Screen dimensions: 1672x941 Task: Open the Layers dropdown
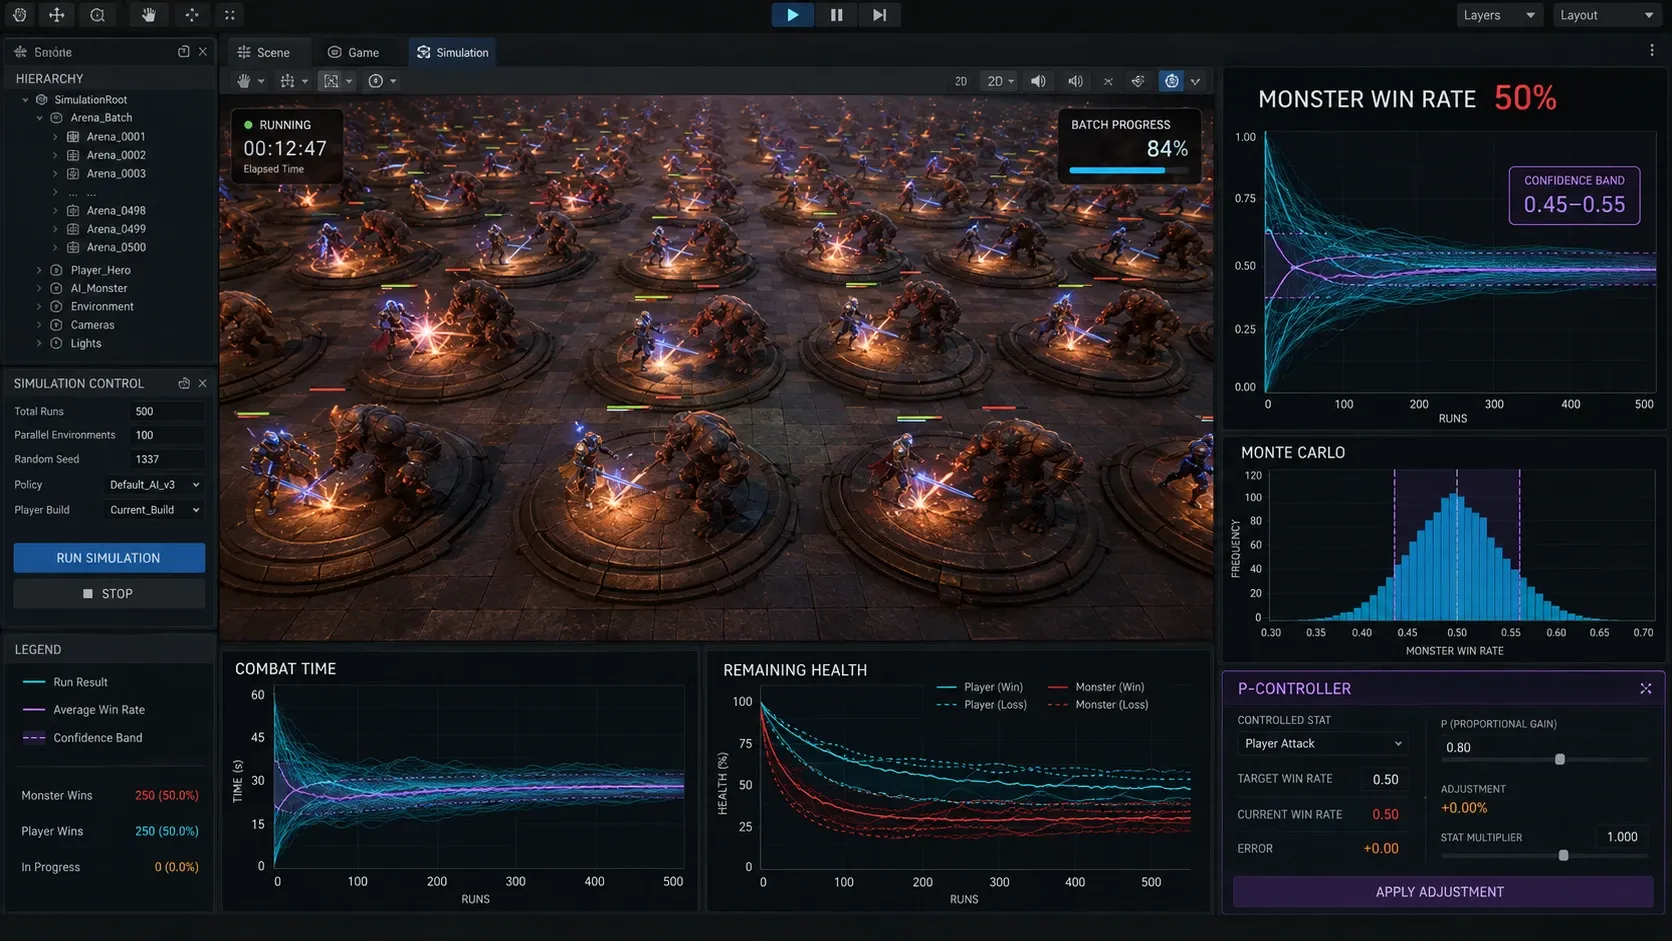click(x=1498, y=15)
